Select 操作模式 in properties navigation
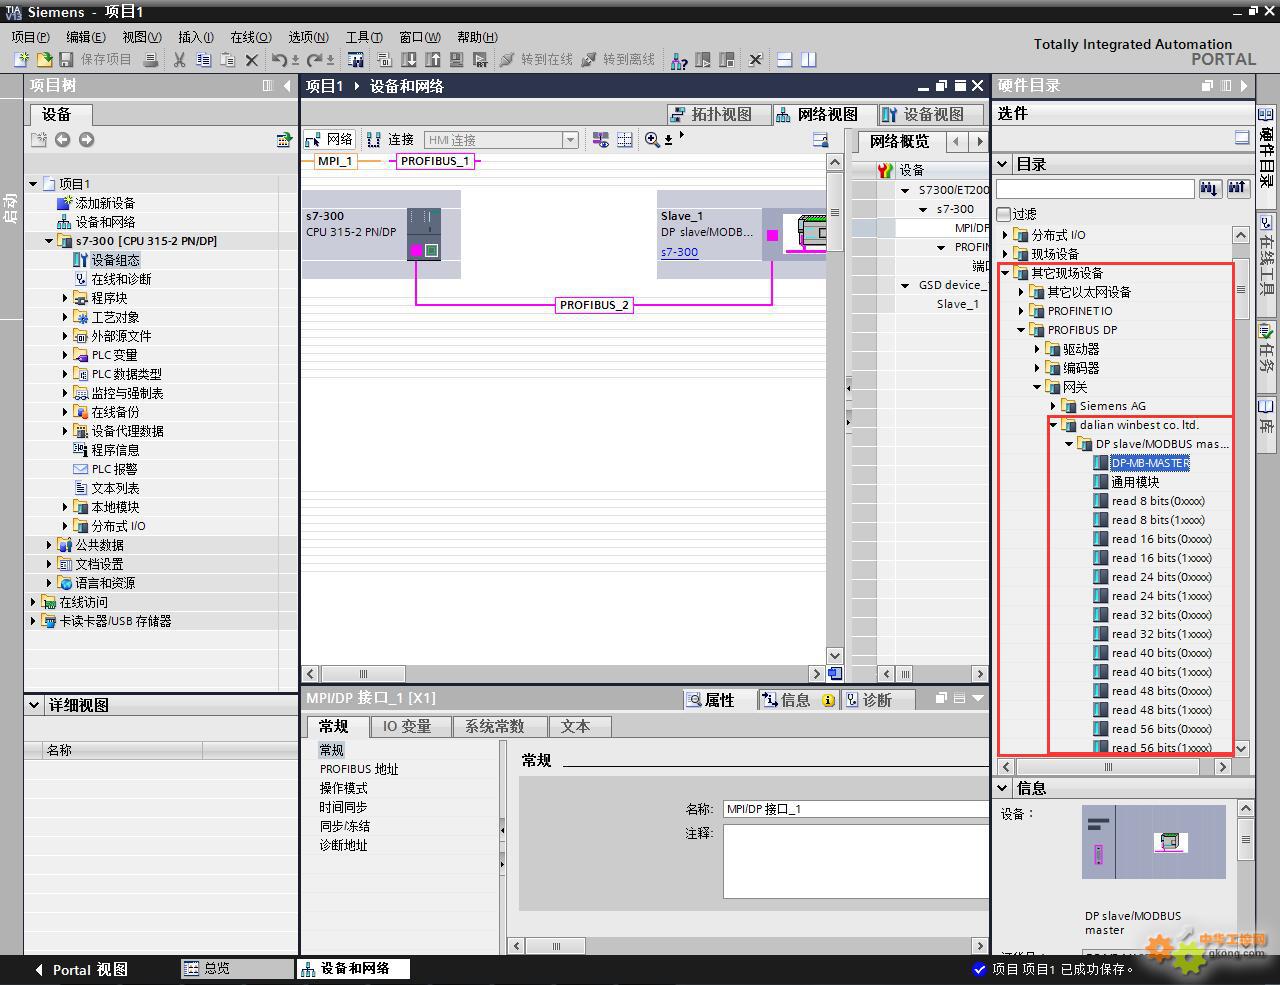 tap(344, 788)
